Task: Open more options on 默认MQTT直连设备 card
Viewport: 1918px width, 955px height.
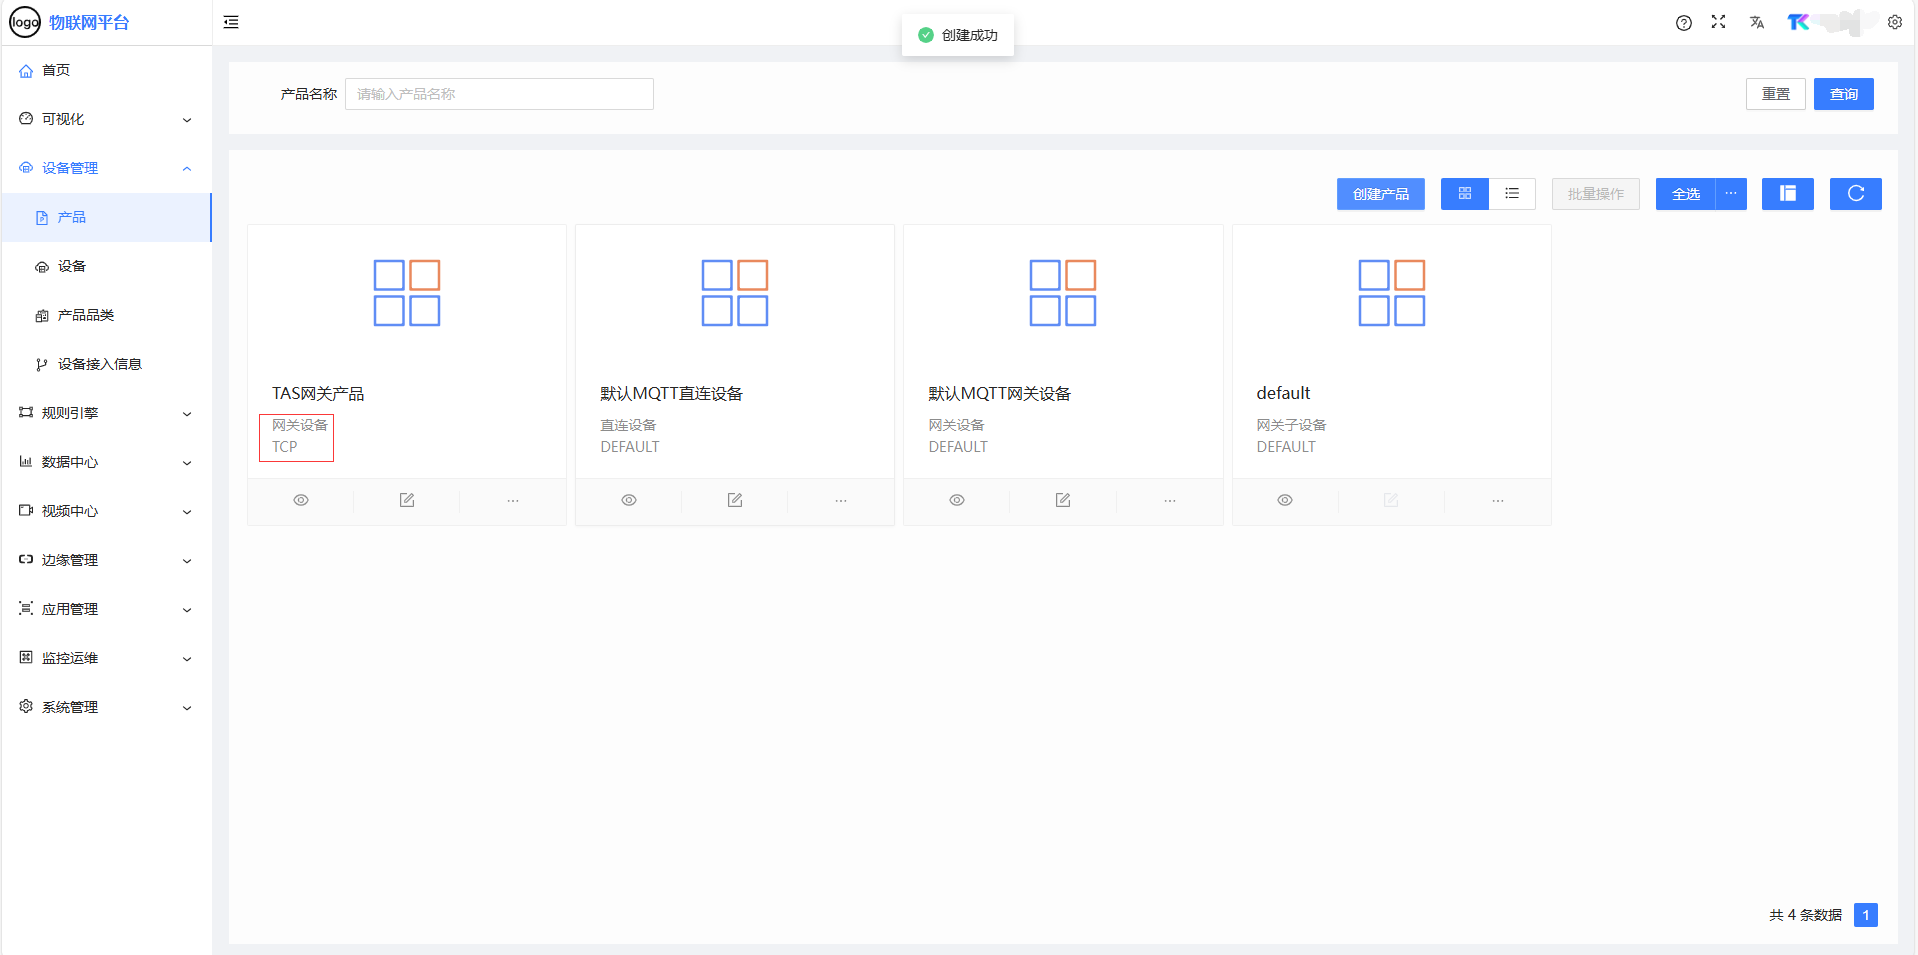Action: click(x=841, y=500)
